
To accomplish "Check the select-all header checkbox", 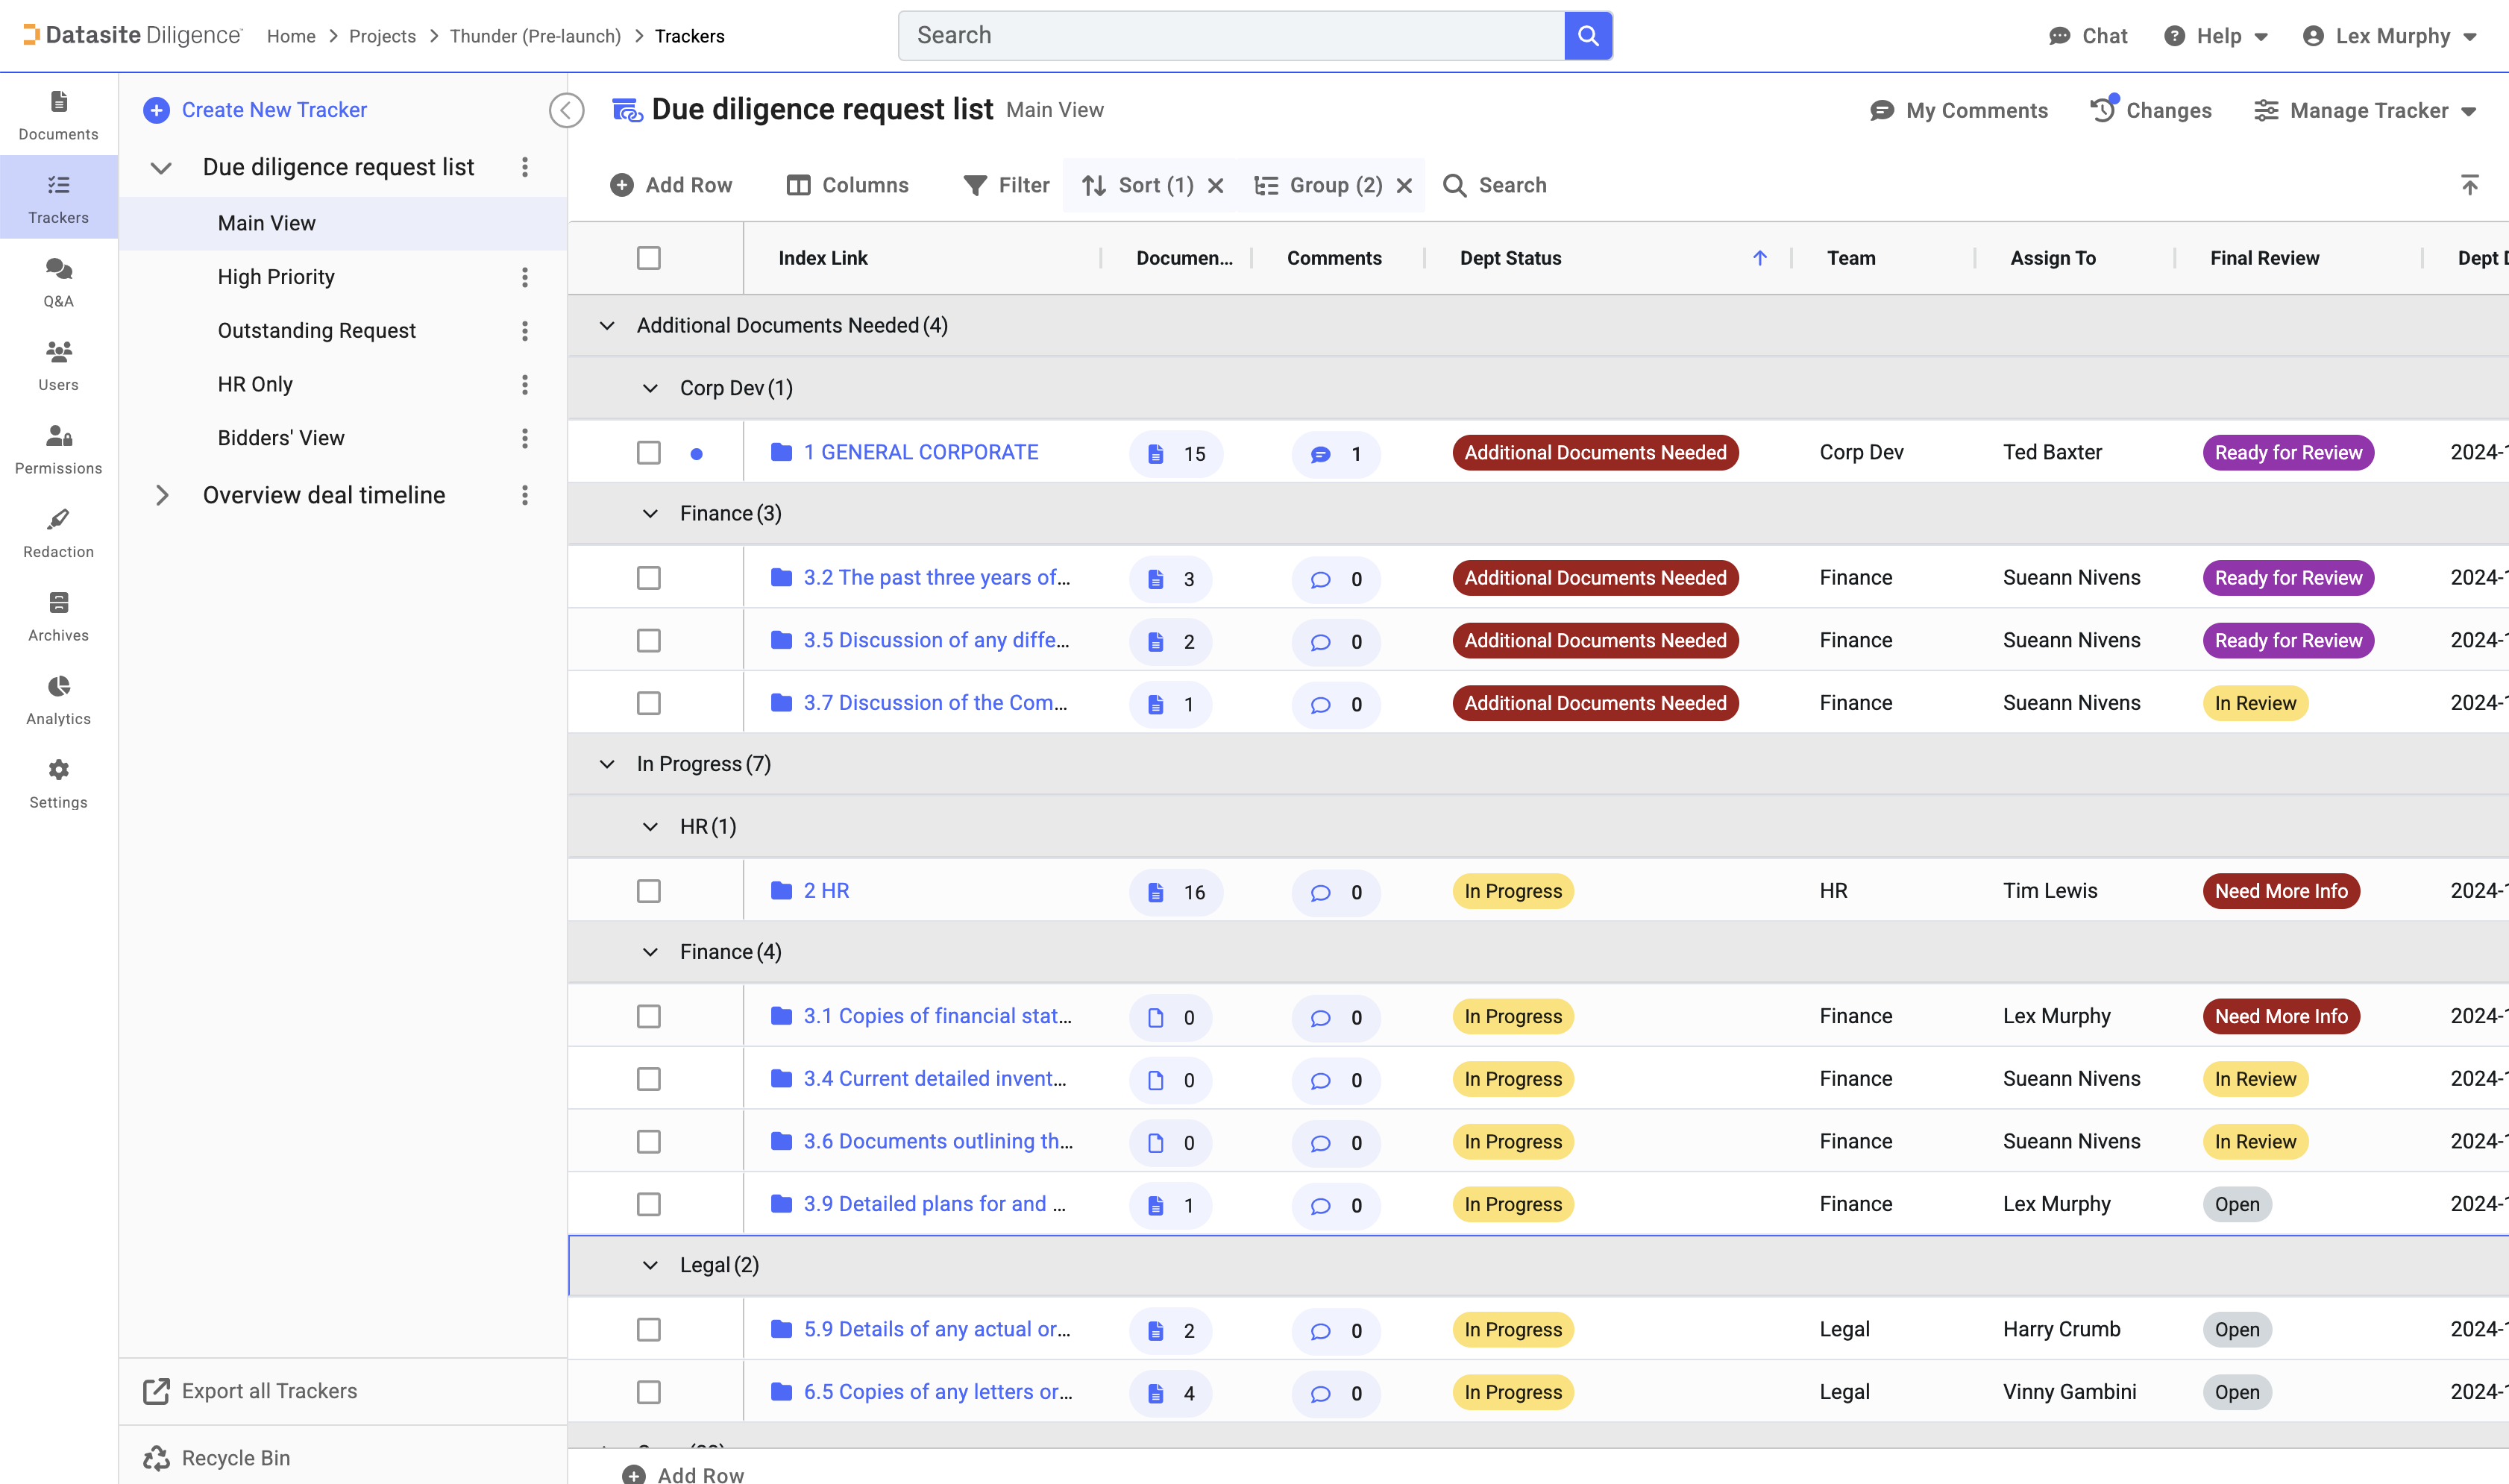I will tap(649, 258).
